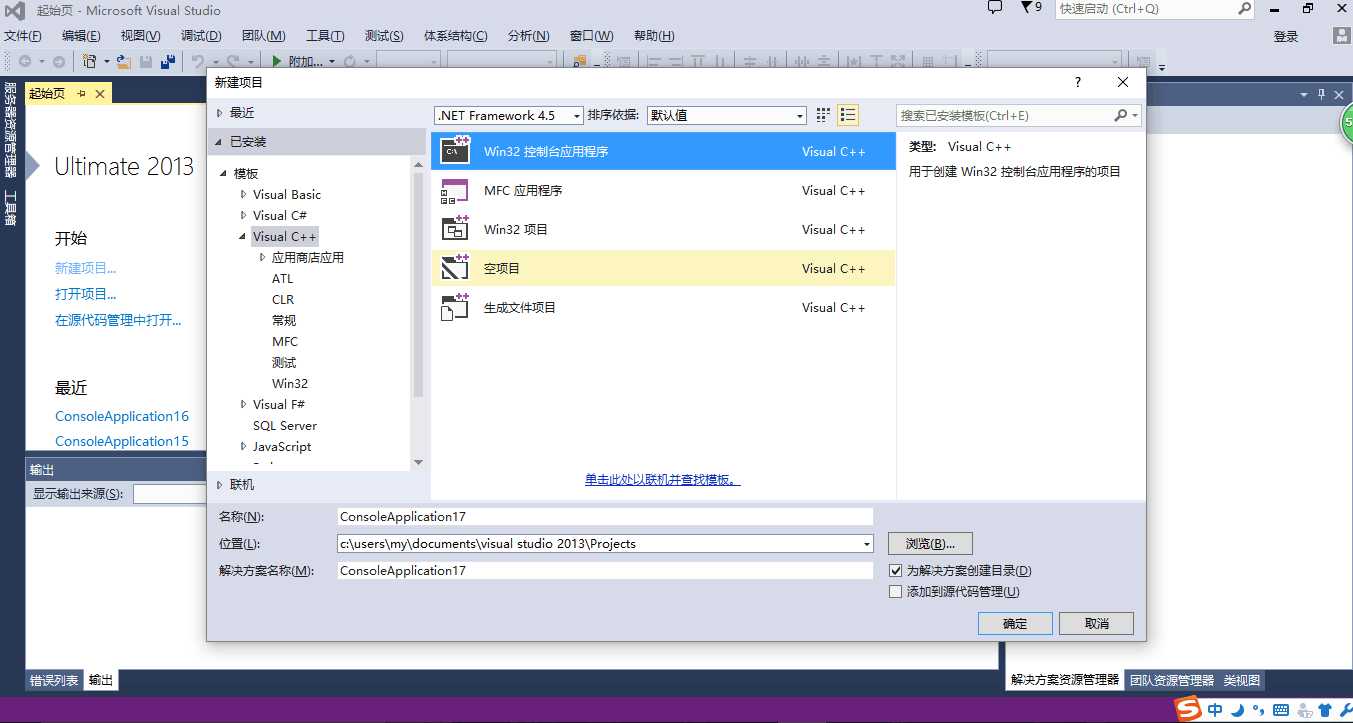
Task: Expand the 应用商店应用 tree node
Action: tap(262, 257)
